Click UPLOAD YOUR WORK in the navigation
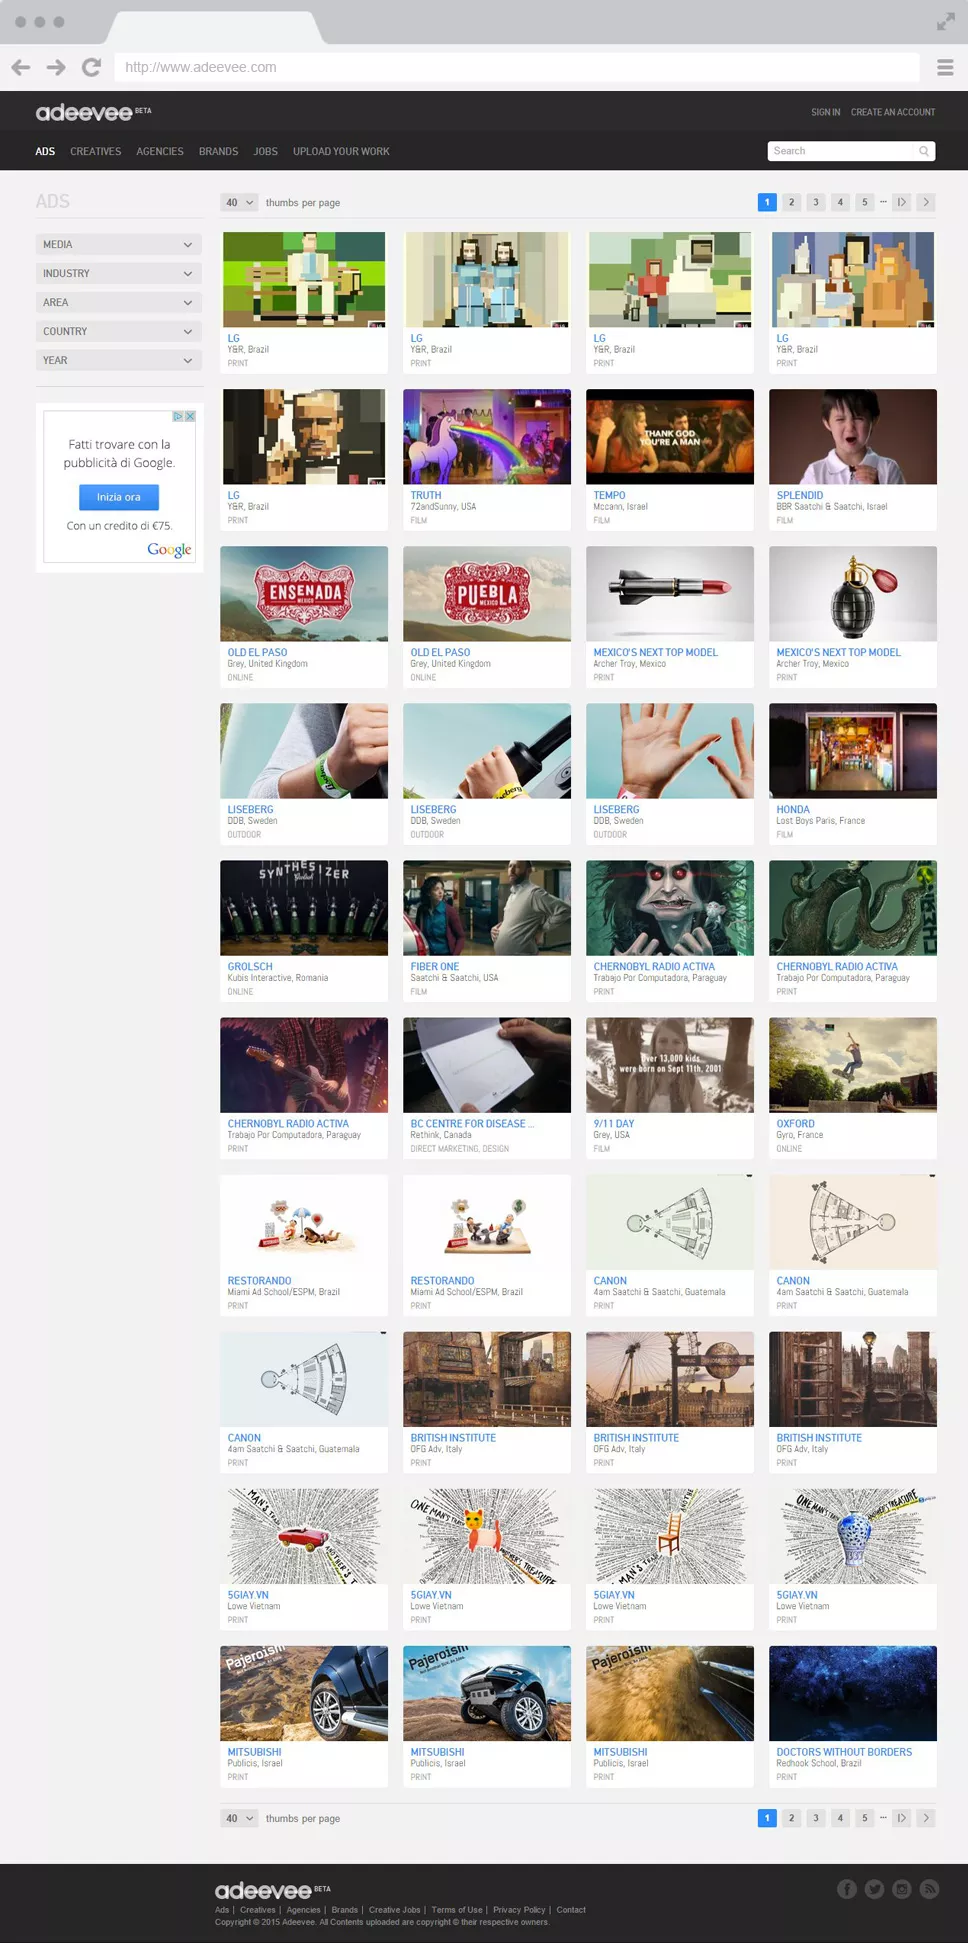This screenshot has height=1943, width=968. pyautogui.click(x=341, y=151)
